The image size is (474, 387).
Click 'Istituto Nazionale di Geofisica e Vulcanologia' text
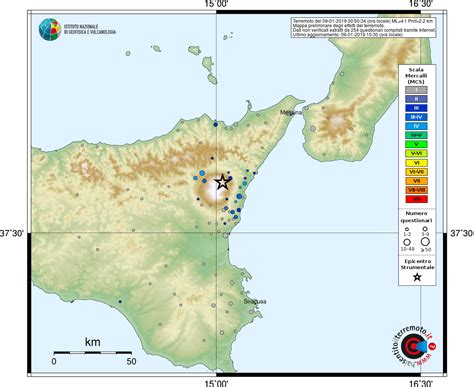90,29
